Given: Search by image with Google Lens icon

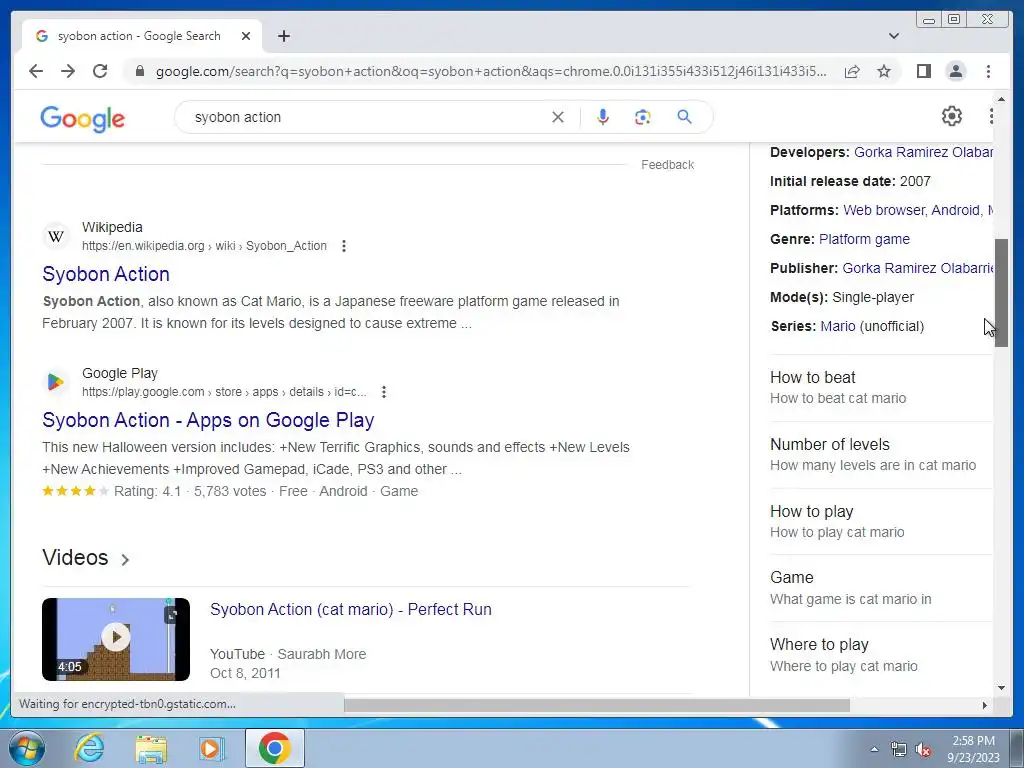Looking at the screenshot, I should 643,117.
